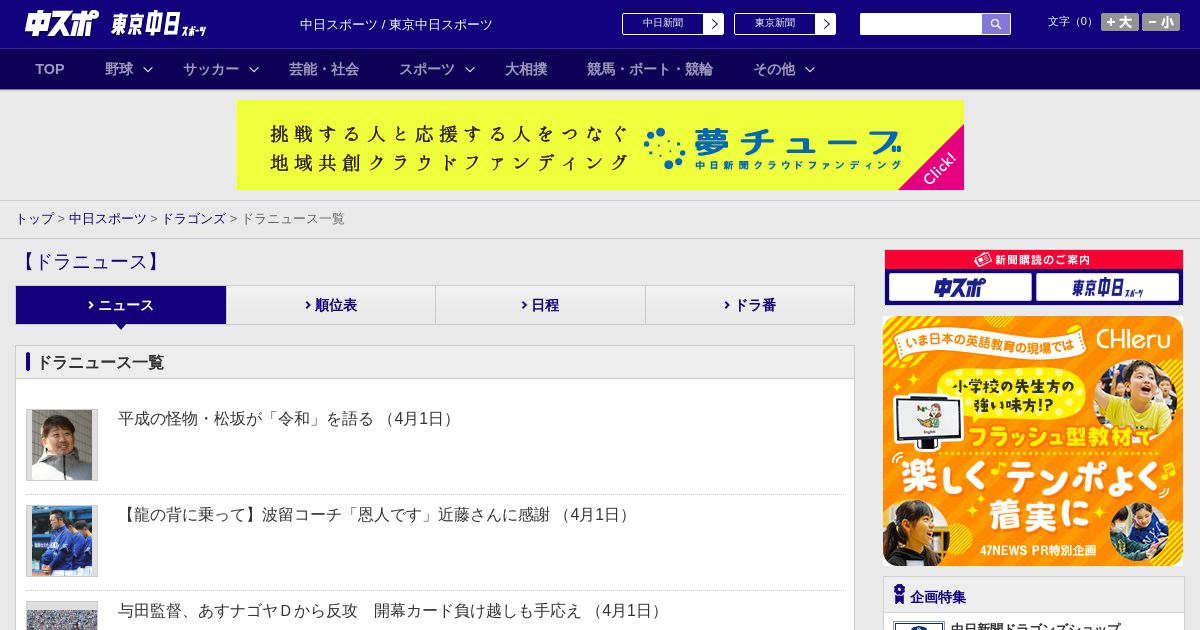Viewport: 1200px width, 630px height.
Task: Open the スポーツ navigation menu
Action: [427, 69]
